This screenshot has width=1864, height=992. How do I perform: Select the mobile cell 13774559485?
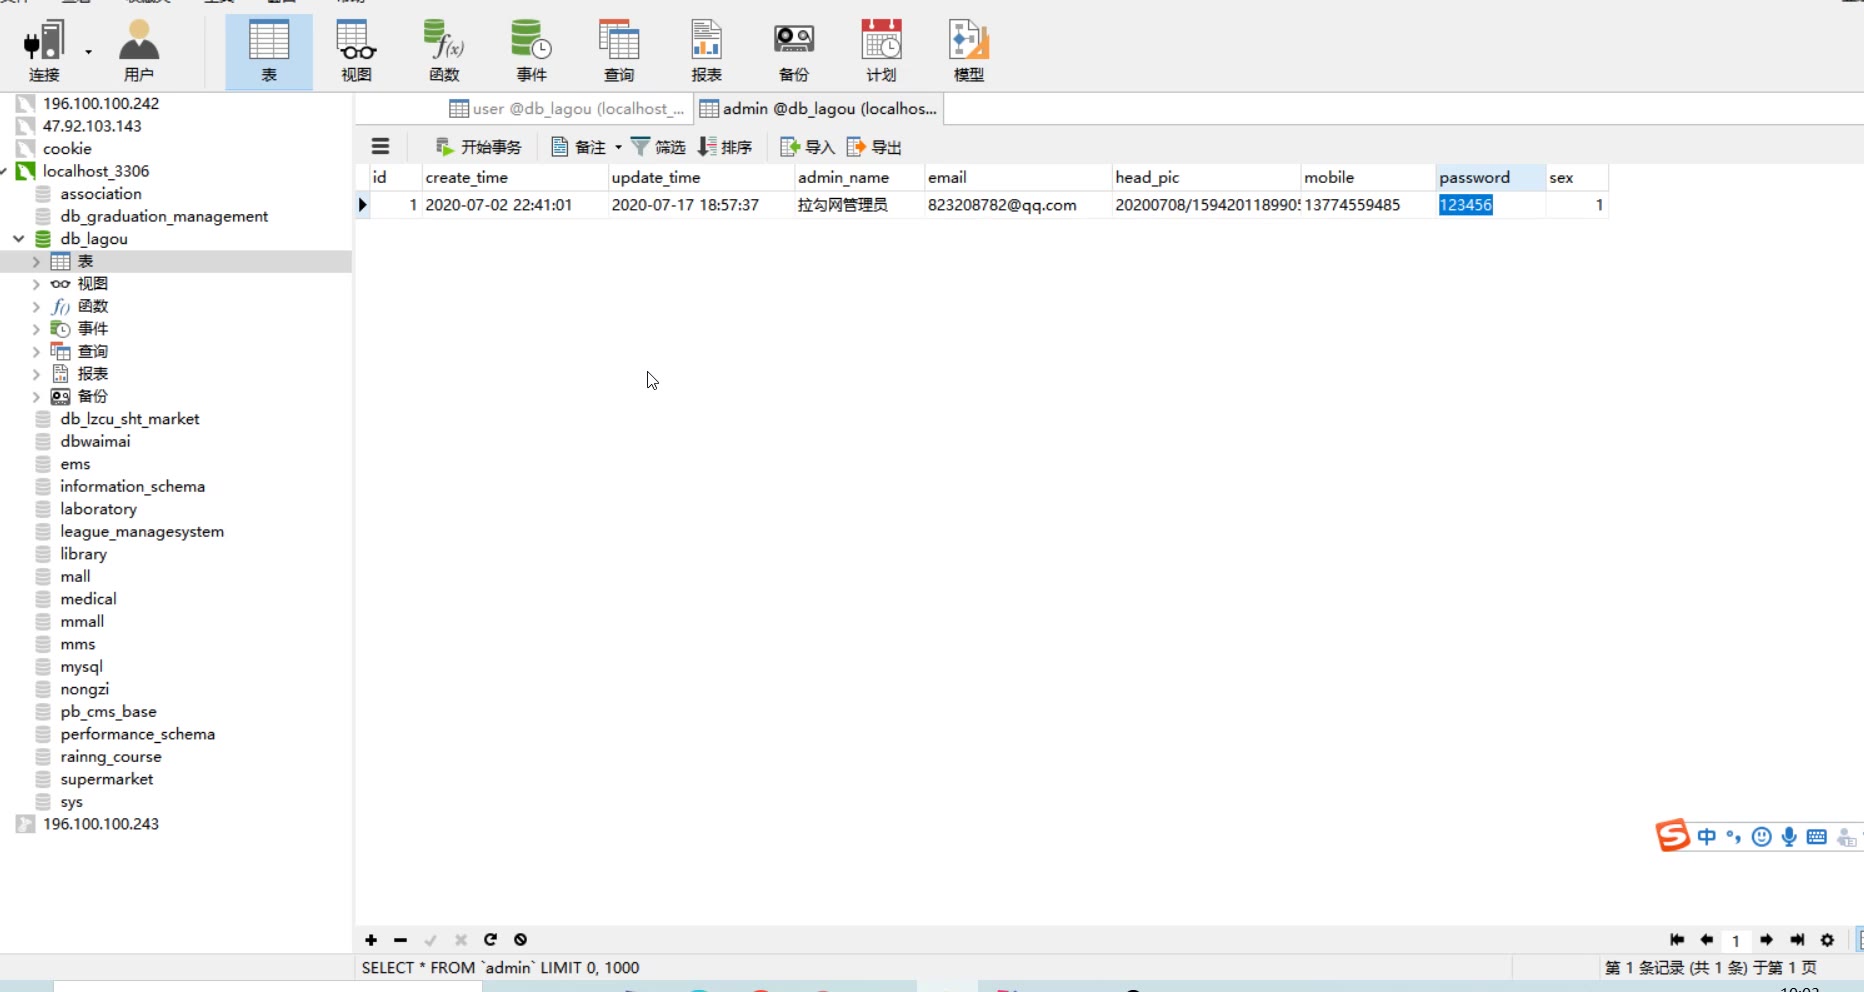1368,205
